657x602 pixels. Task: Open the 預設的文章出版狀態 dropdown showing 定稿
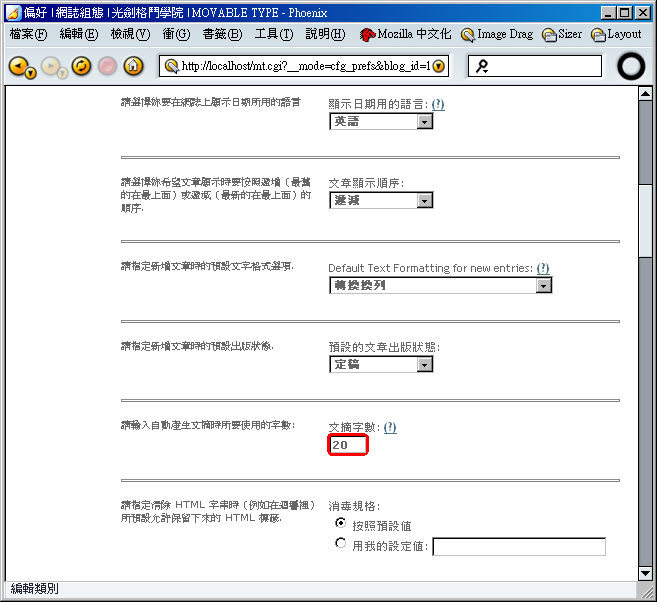[381, 364]
